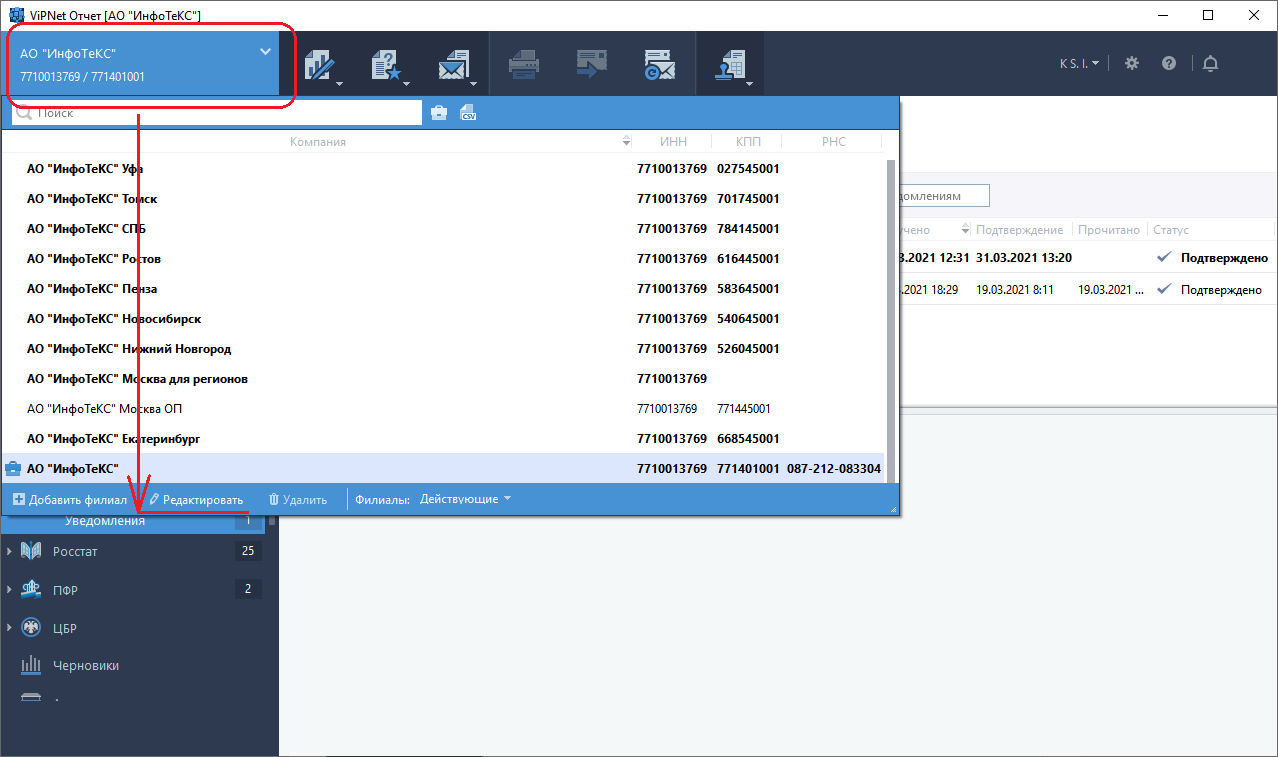The height and width of the screenshot is (757, 1278).
Task: Open the create report toolbar icon
Action: 318,64
